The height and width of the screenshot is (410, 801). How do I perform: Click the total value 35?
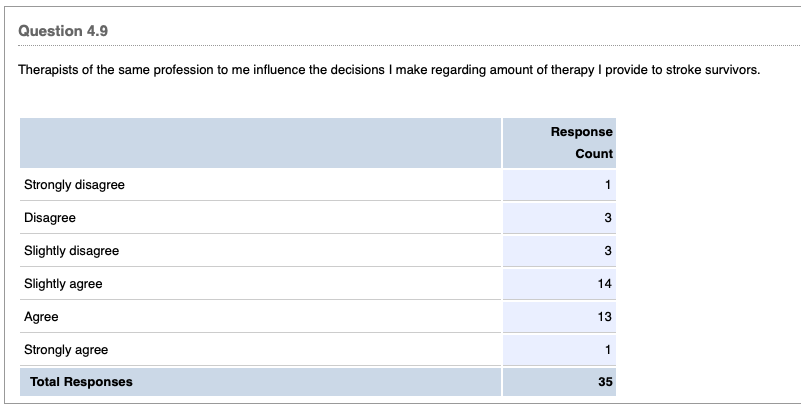(604, 382)
